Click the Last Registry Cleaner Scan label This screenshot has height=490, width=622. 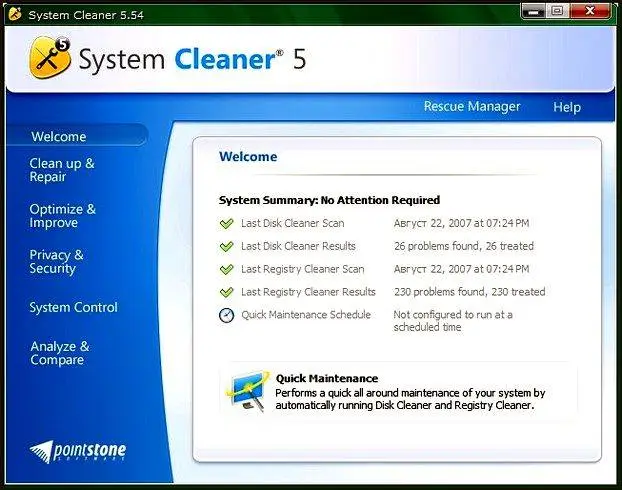click(x=303, y=269)
